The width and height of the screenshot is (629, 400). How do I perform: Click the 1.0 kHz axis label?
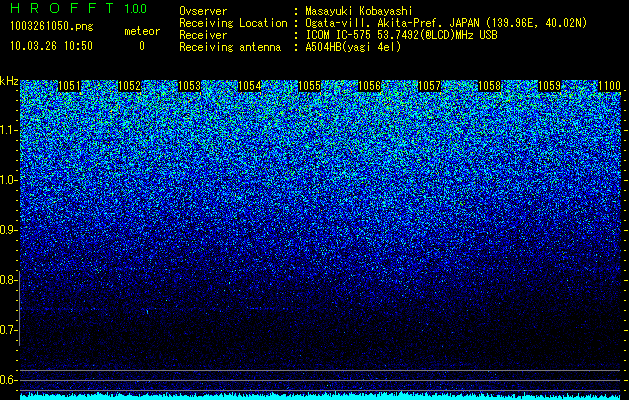pyautogui.click(x=8, y=180)
